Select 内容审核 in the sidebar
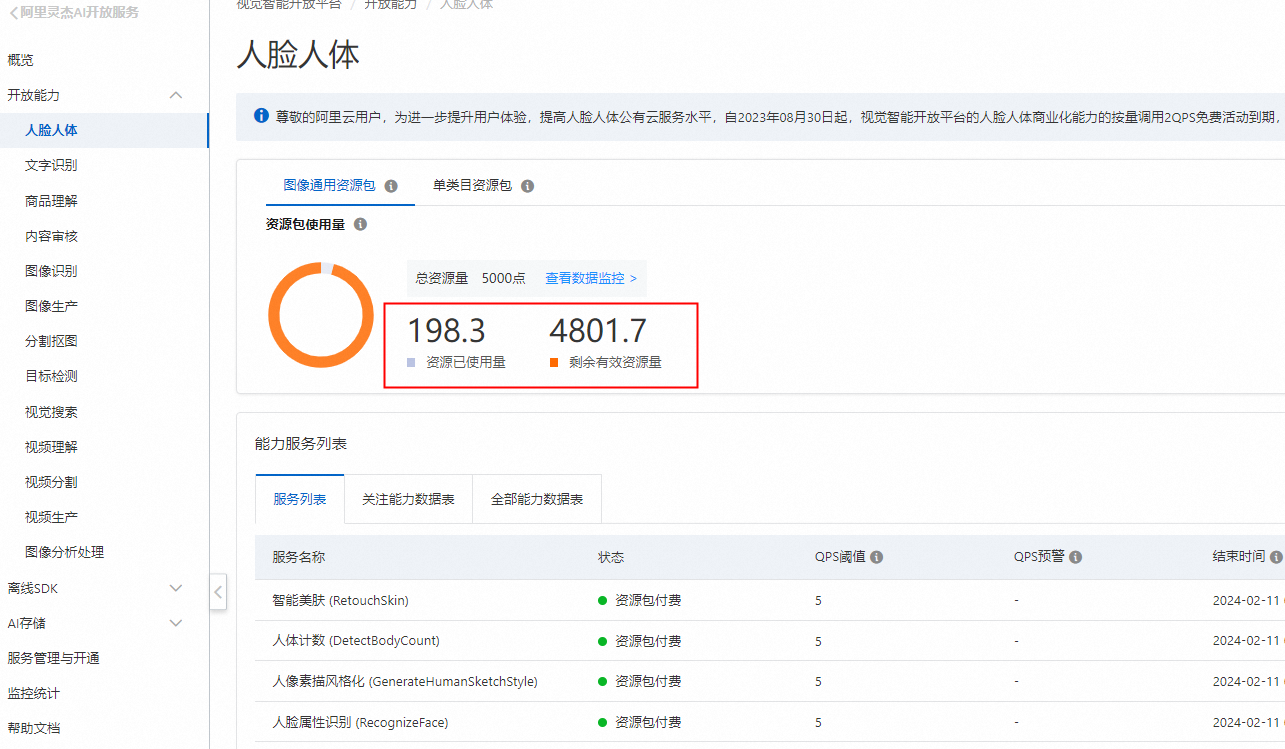Screen dimensions: 1285x749 (x=51, y=236)
